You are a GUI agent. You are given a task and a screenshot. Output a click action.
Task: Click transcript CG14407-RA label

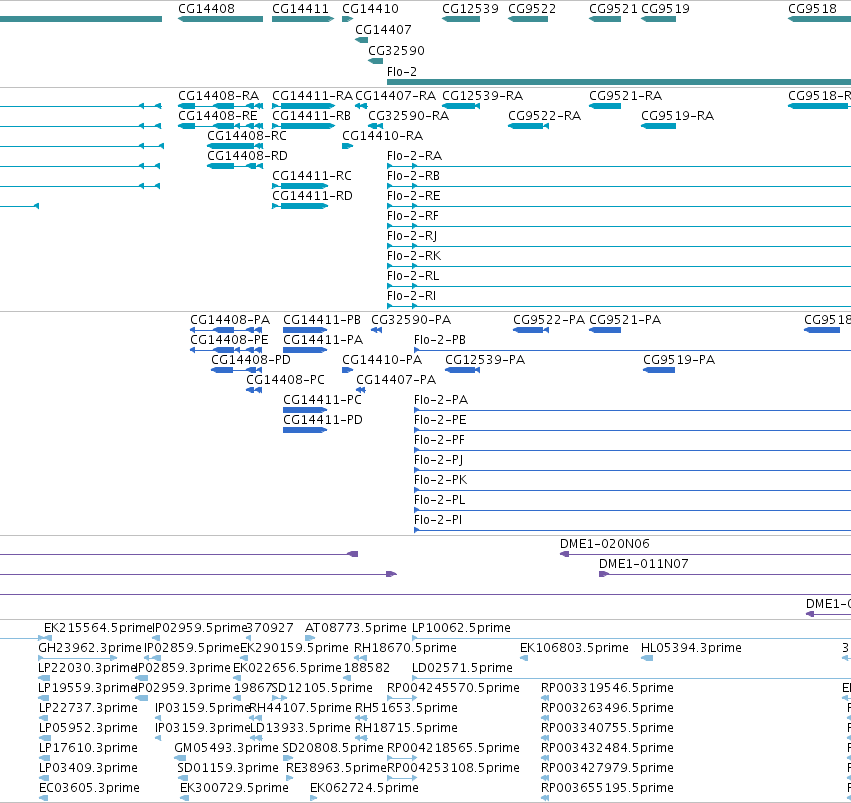[x=396, y=95]
